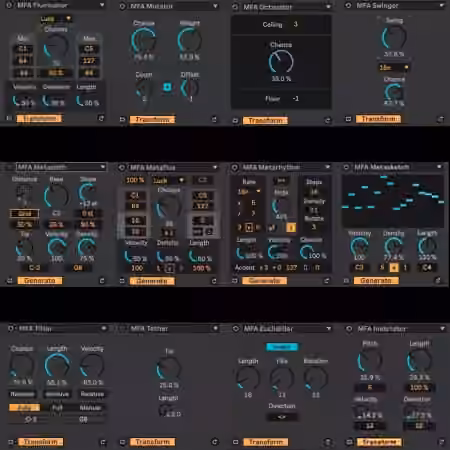Toggle the MFA Metarhythm device power icon
The height and width of the screenshot is (450, 450).
[x=235, y=167]
